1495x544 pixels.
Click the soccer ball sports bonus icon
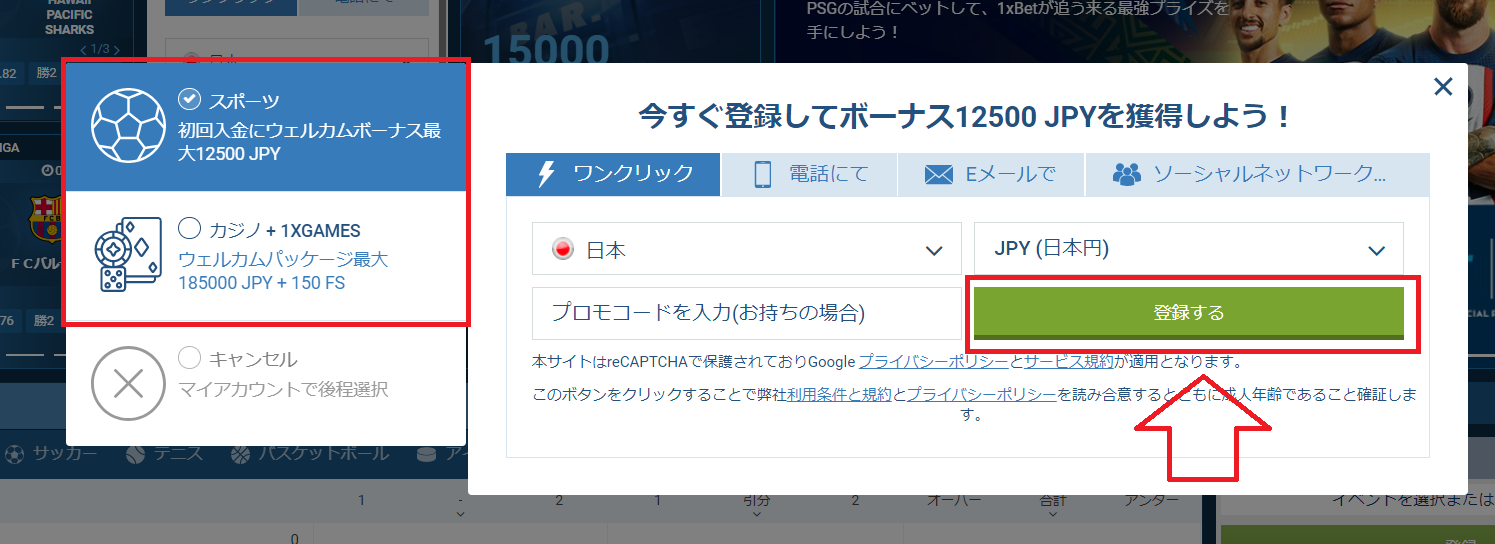pyautogui.click(x=127, y=127)
